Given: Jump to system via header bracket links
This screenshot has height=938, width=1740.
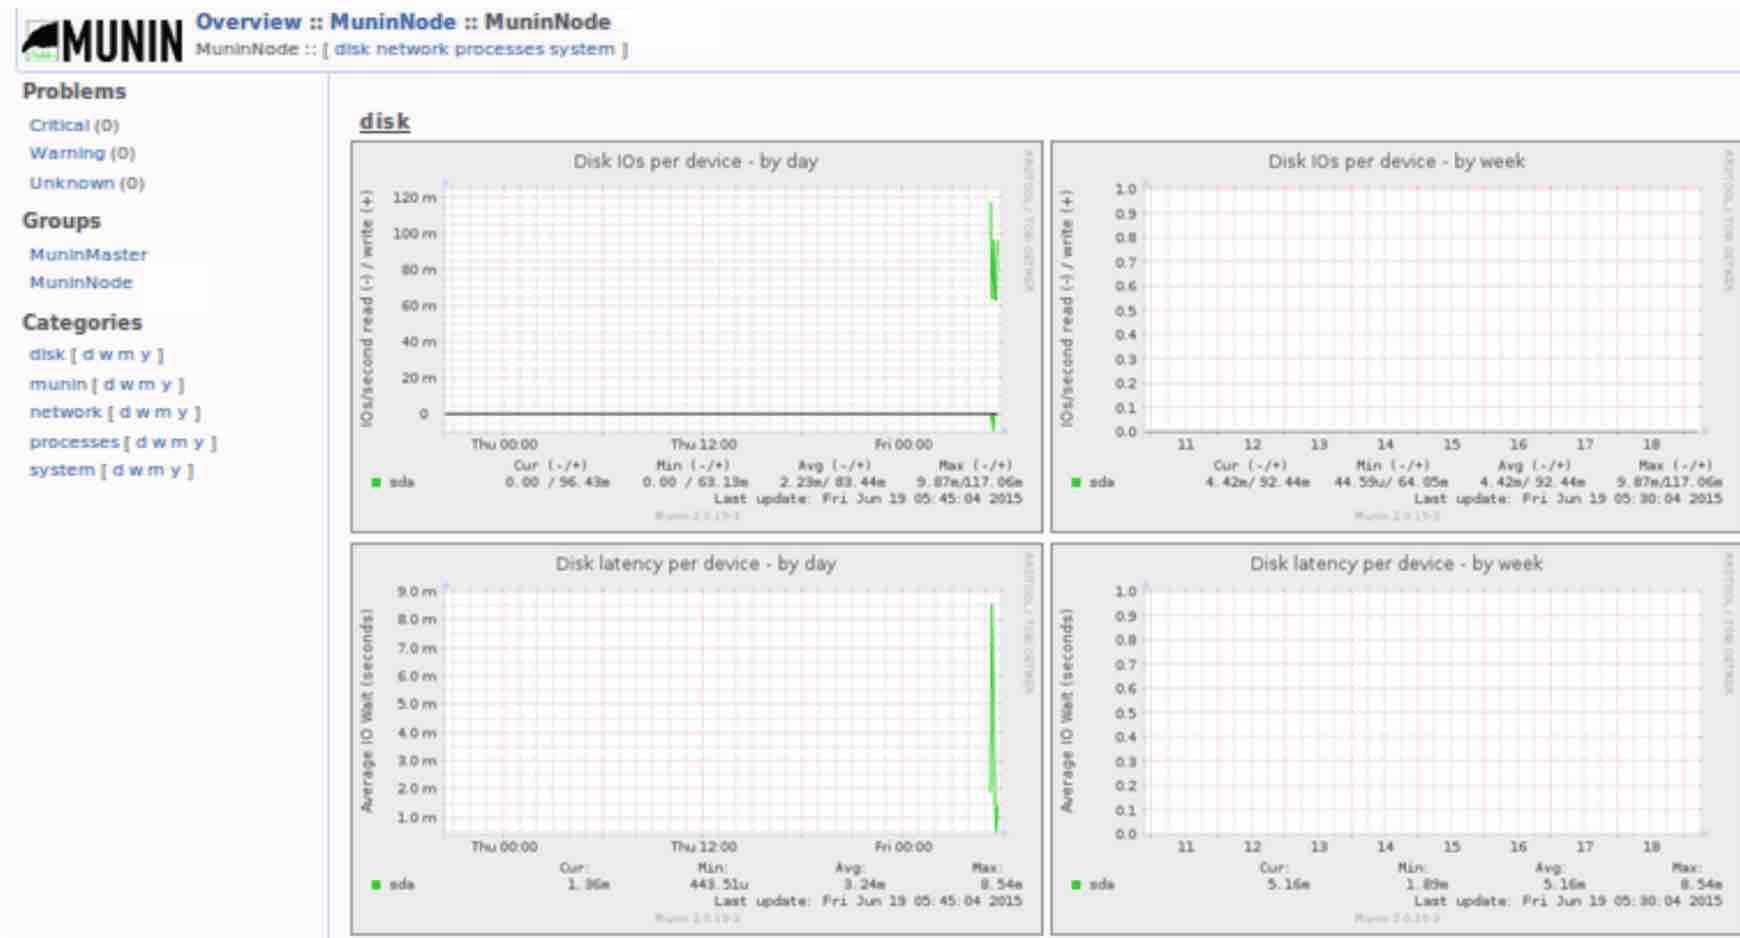Looking at the screenshot, I should point(582,49).
